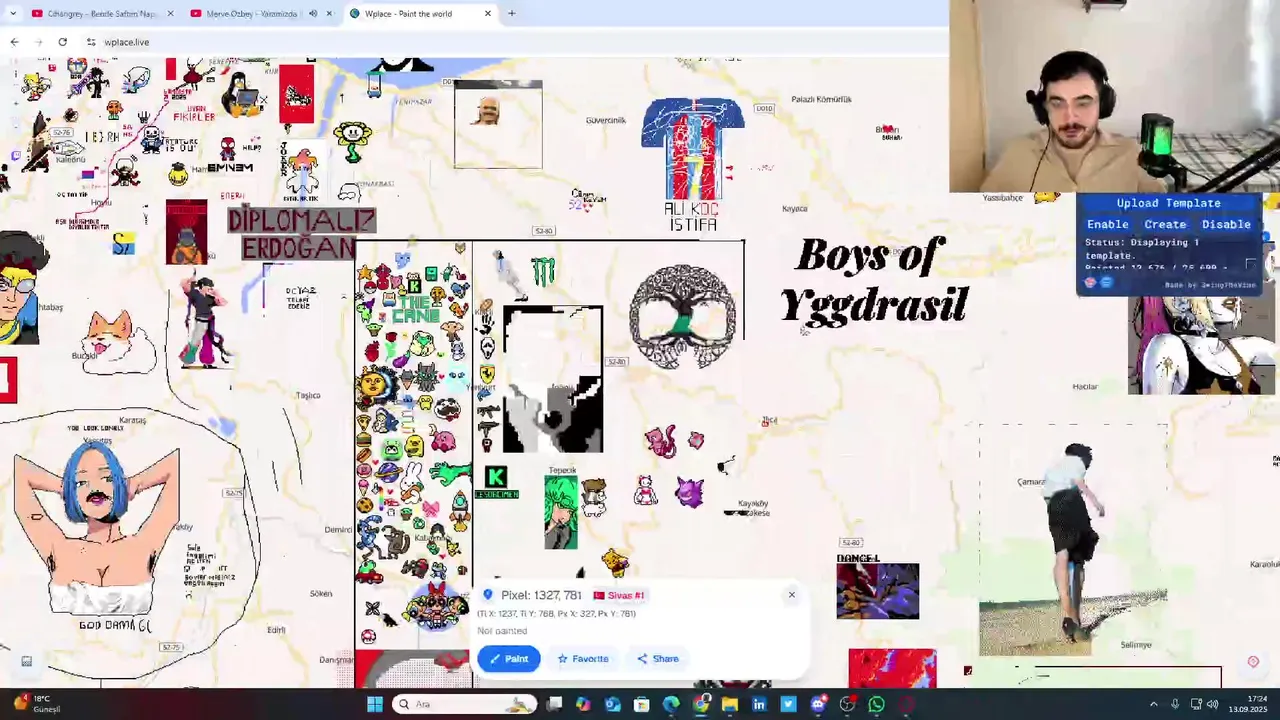Click the red round icon in the template overlay
Image resolution: width=1280 pixels, height=720 pixels.
(x=1091, y=283)
